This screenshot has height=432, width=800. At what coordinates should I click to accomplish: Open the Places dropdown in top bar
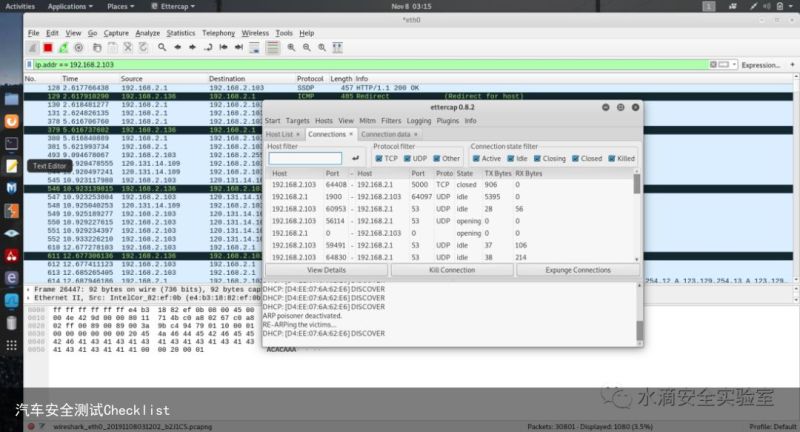[120, 6]
